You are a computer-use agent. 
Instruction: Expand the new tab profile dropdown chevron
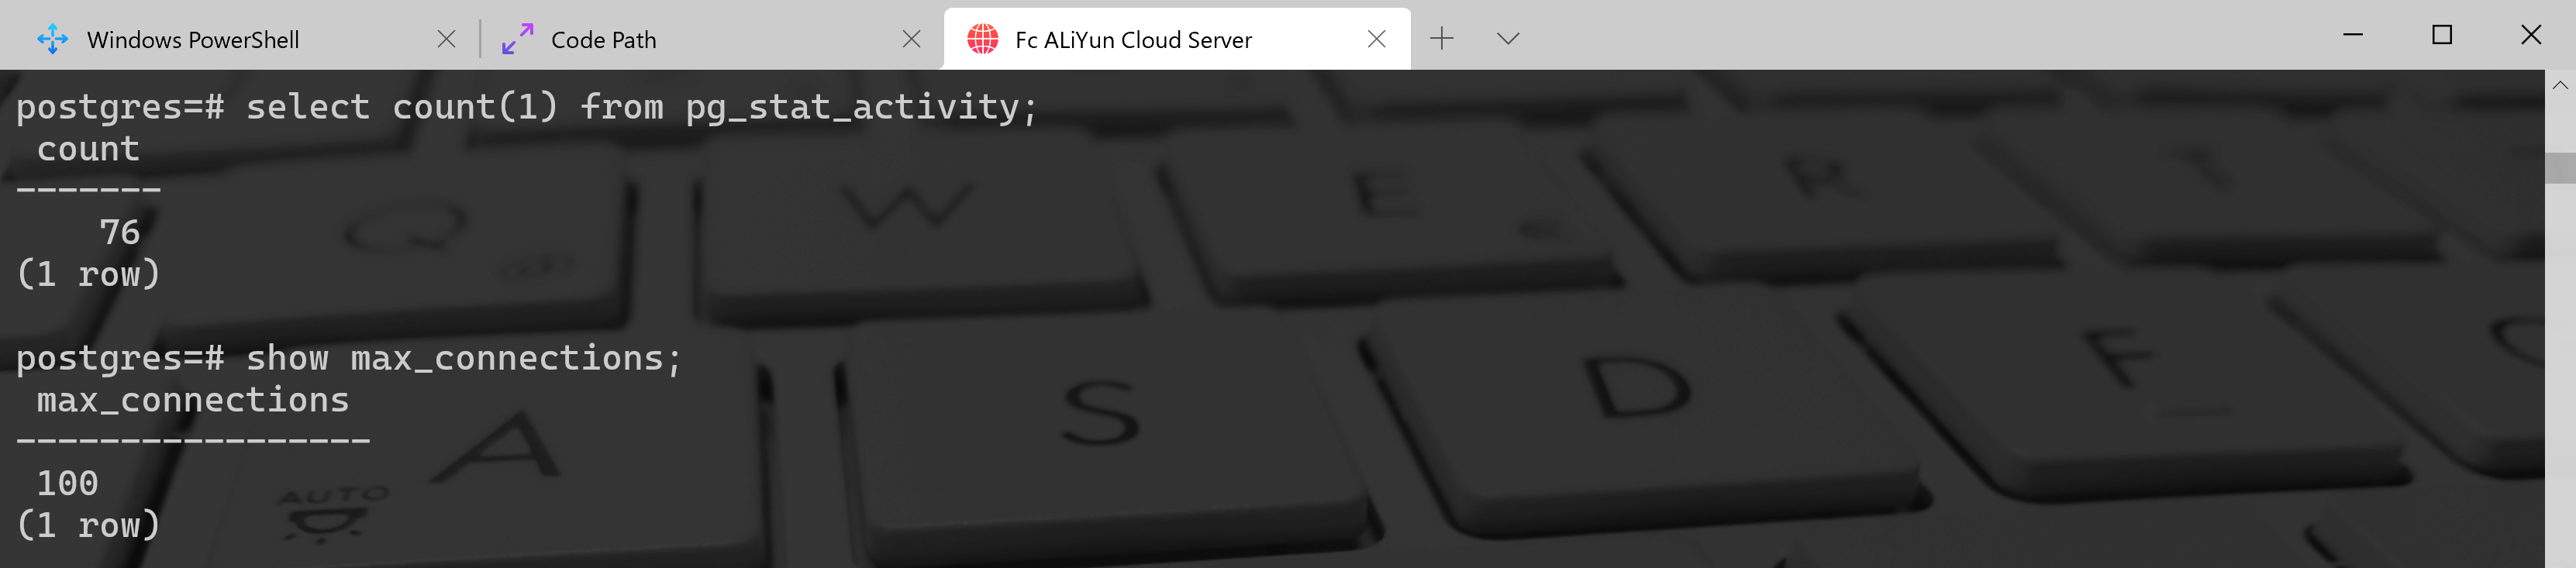coord(1508,39)
